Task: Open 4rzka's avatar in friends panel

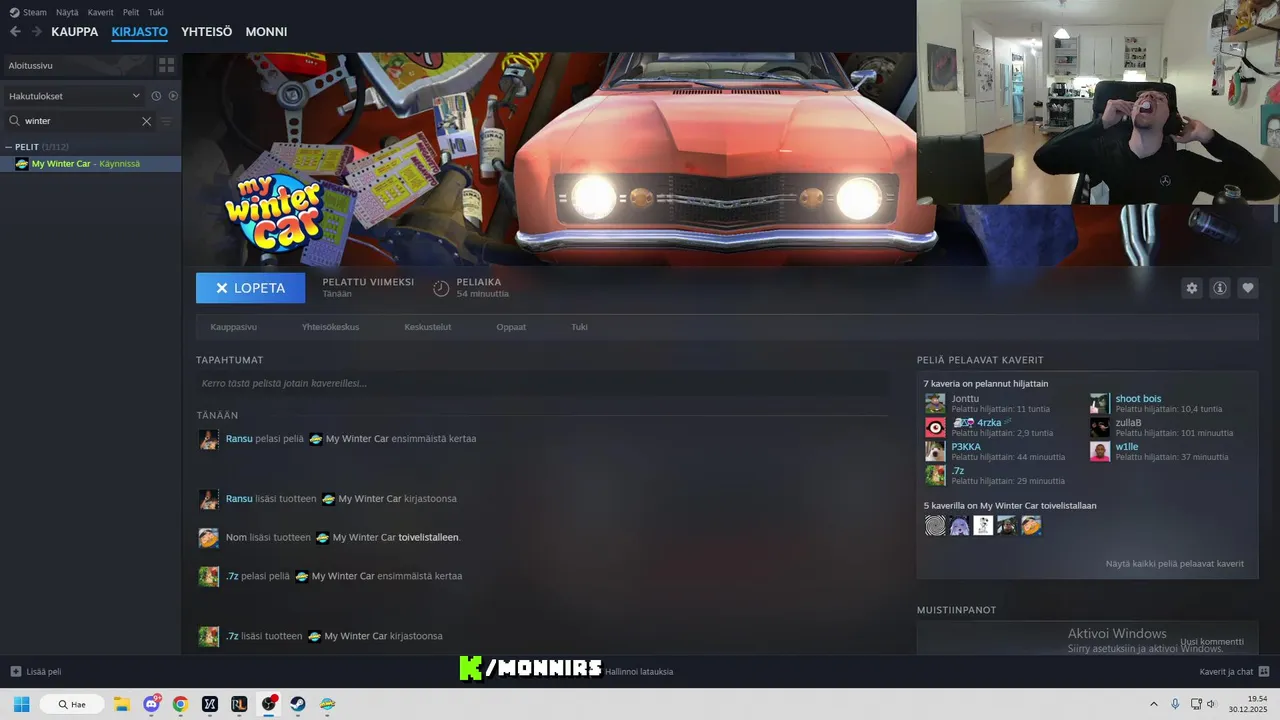Action: click(x=935, y=428)
